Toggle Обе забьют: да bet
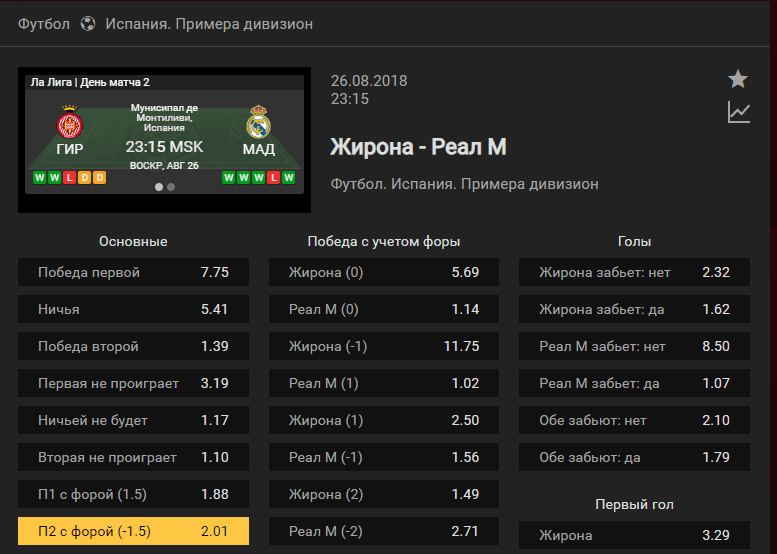The image size is (777, 554). click(634, 457)
